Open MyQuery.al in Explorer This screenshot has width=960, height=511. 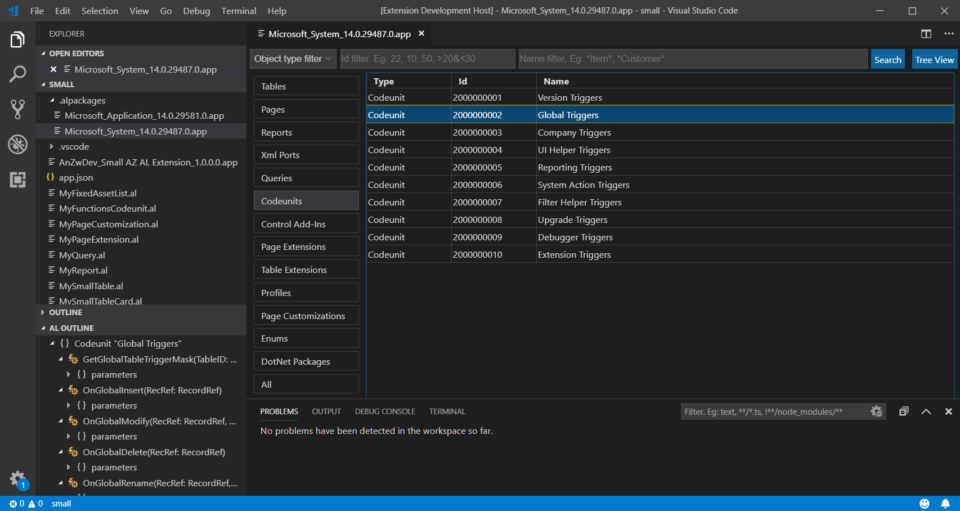(81, 255)
